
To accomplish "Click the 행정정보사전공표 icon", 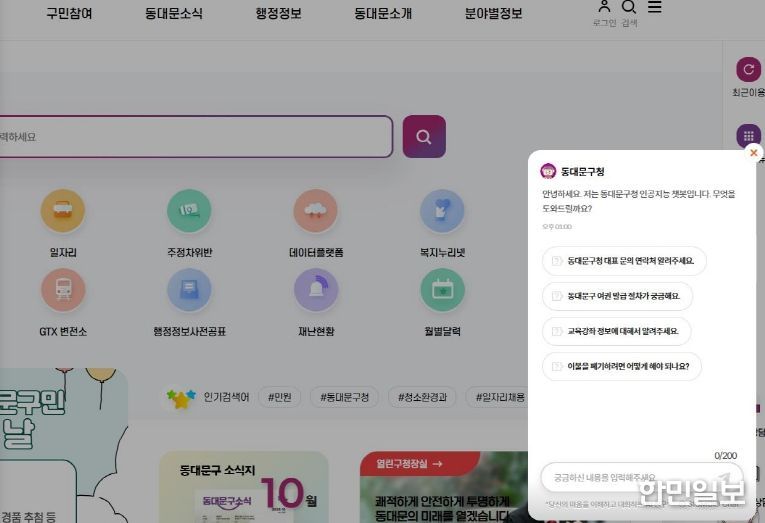I will [189, 290].
